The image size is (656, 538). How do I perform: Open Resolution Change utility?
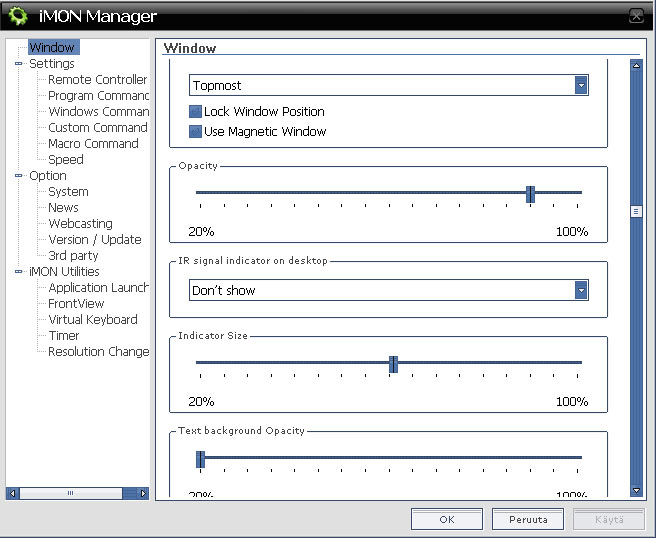(98, 351)
